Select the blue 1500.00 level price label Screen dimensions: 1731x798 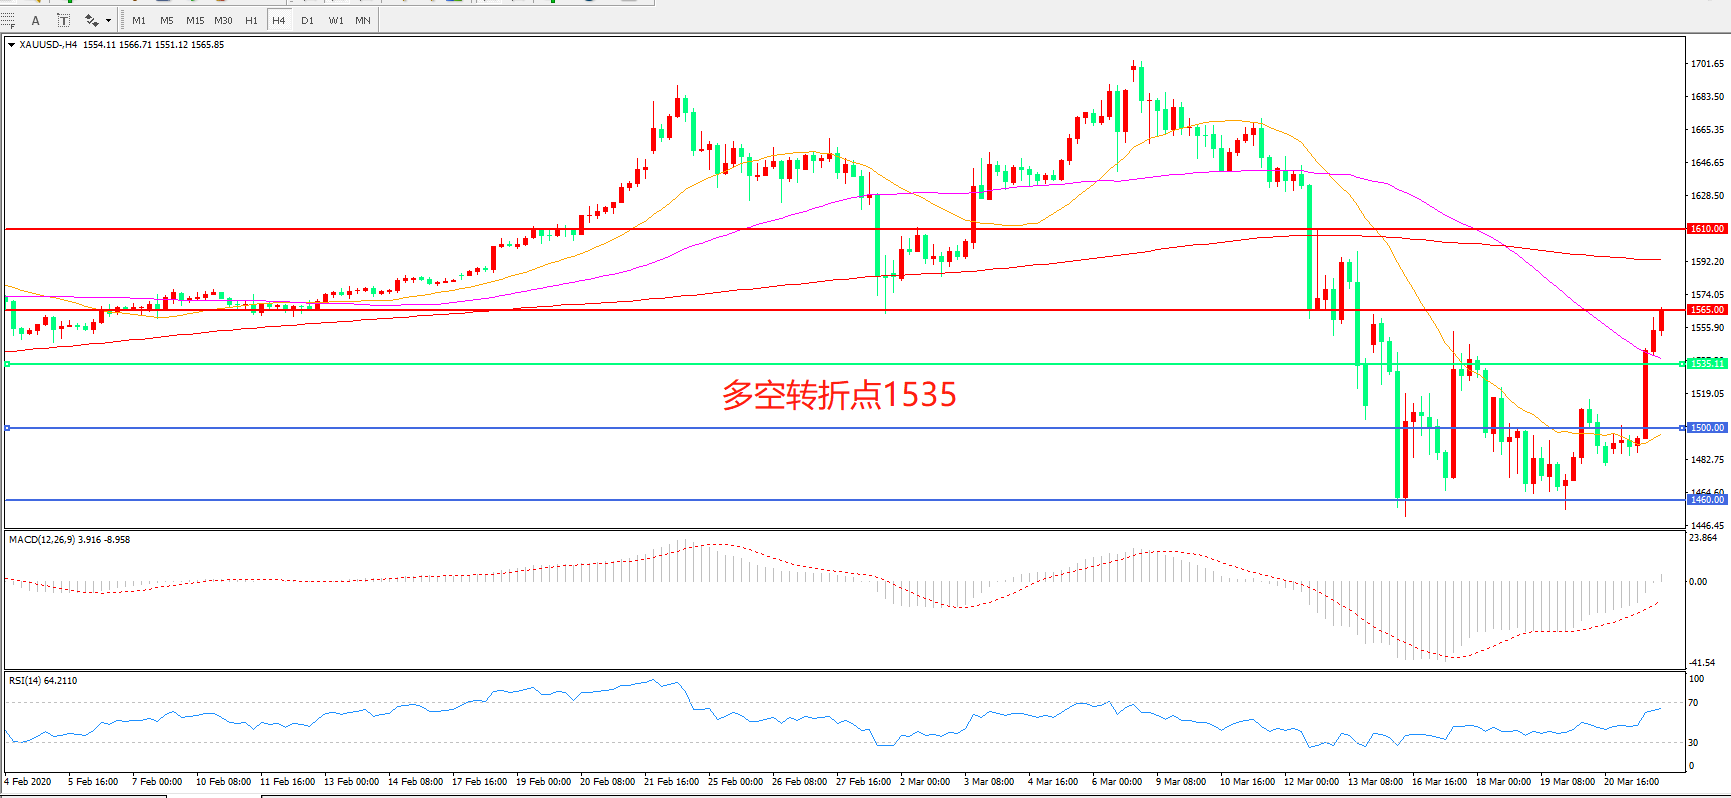coord(1706,428)
